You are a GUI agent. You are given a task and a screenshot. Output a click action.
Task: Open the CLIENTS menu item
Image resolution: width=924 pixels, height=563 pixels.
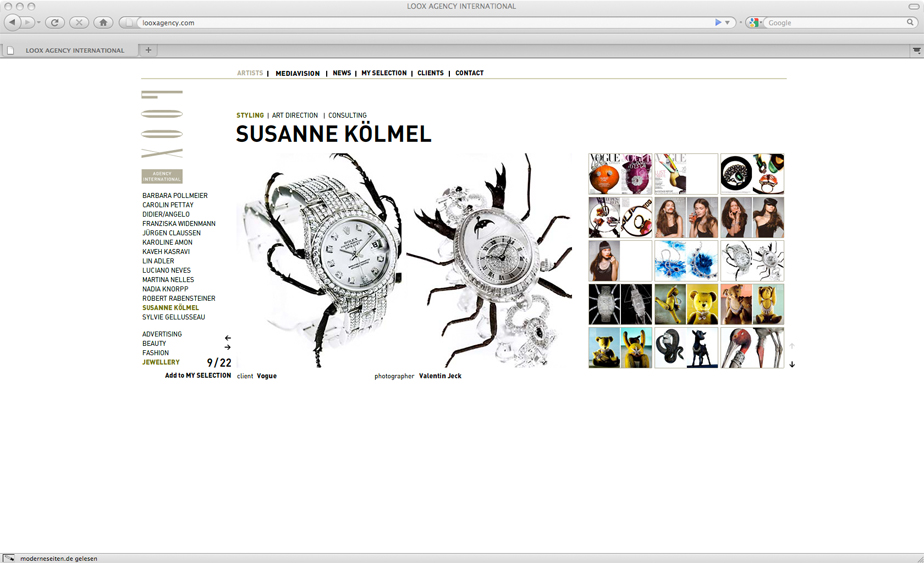tap(430, 73)
